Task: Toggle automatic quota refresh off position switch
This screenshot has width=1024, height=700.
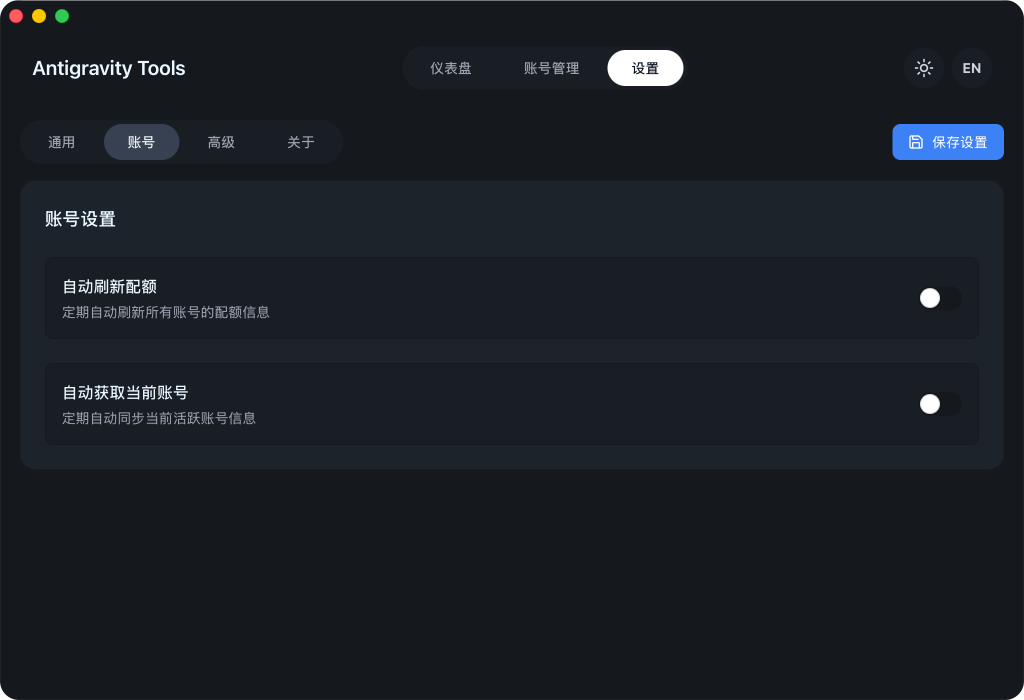Action: 938,298
